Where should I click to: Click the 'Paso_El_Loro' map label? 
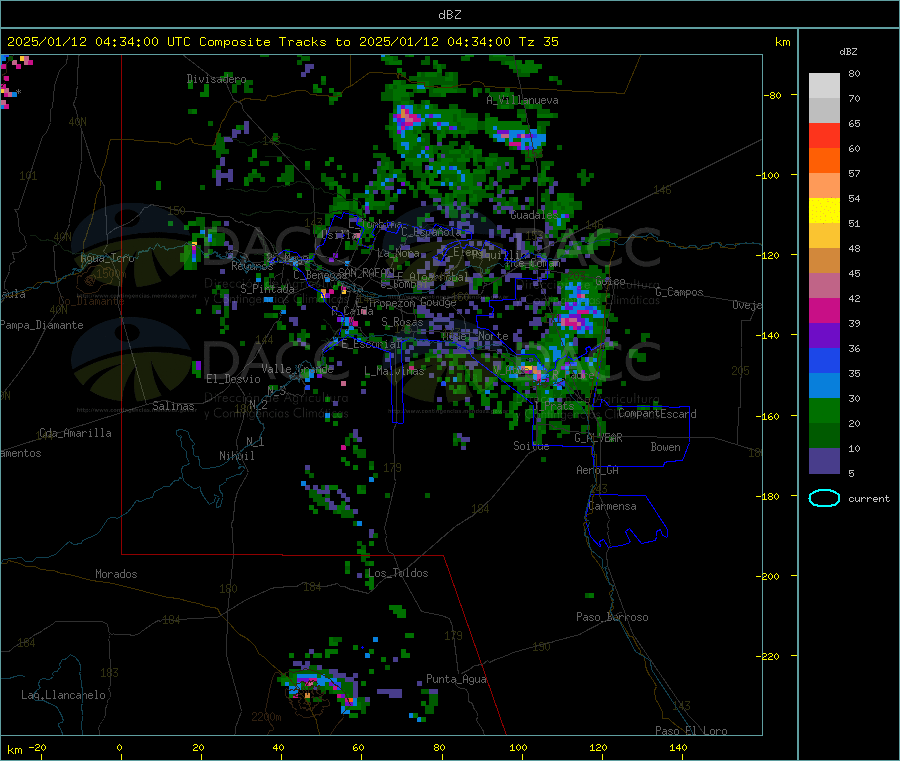(x=691, y=731)
